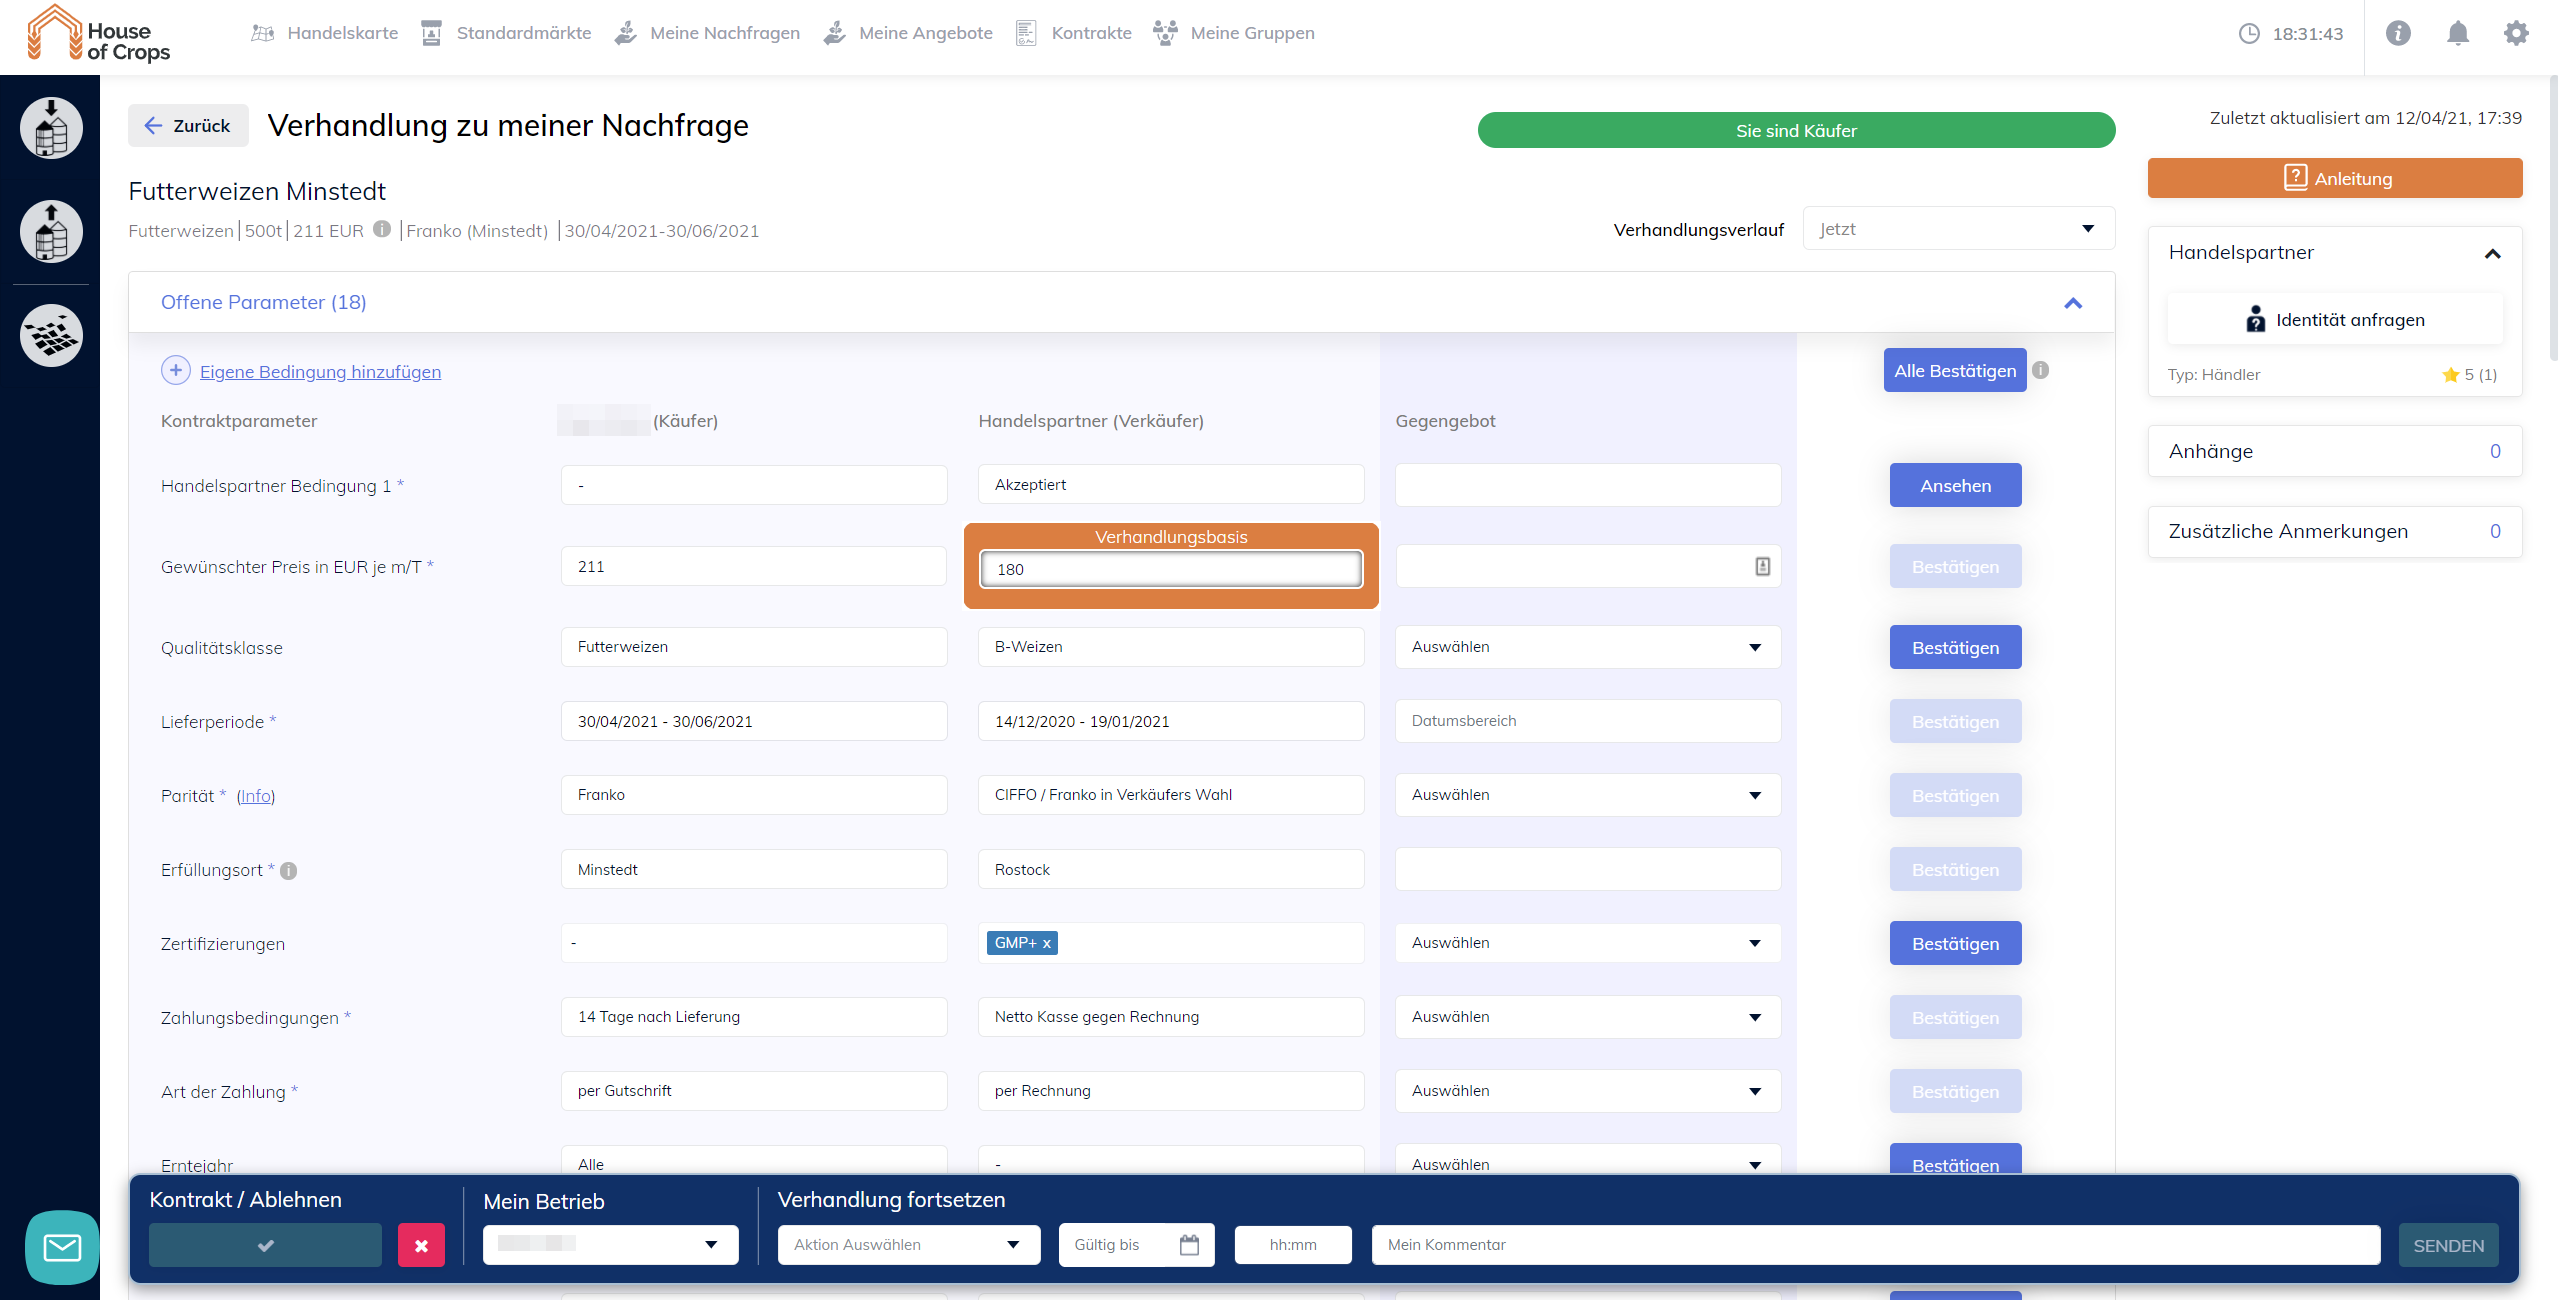Viewport: 2558px width, 1300px height.
Task: Accept contract with checkmark button
Action: pos(265,1245)
